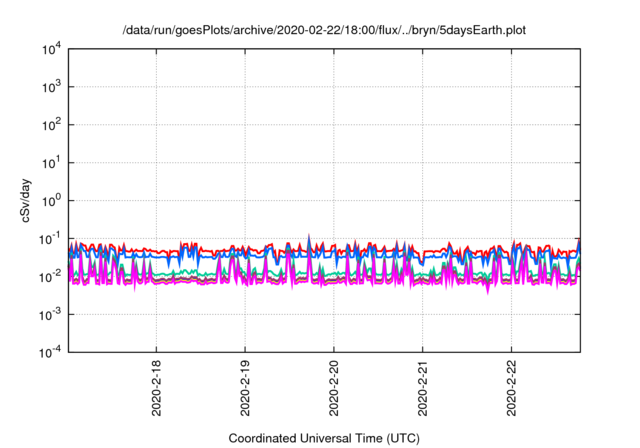640x448 pixels.
Task: Click the 2020-2-22 date tick label
Action: click(x=511, y=388)
